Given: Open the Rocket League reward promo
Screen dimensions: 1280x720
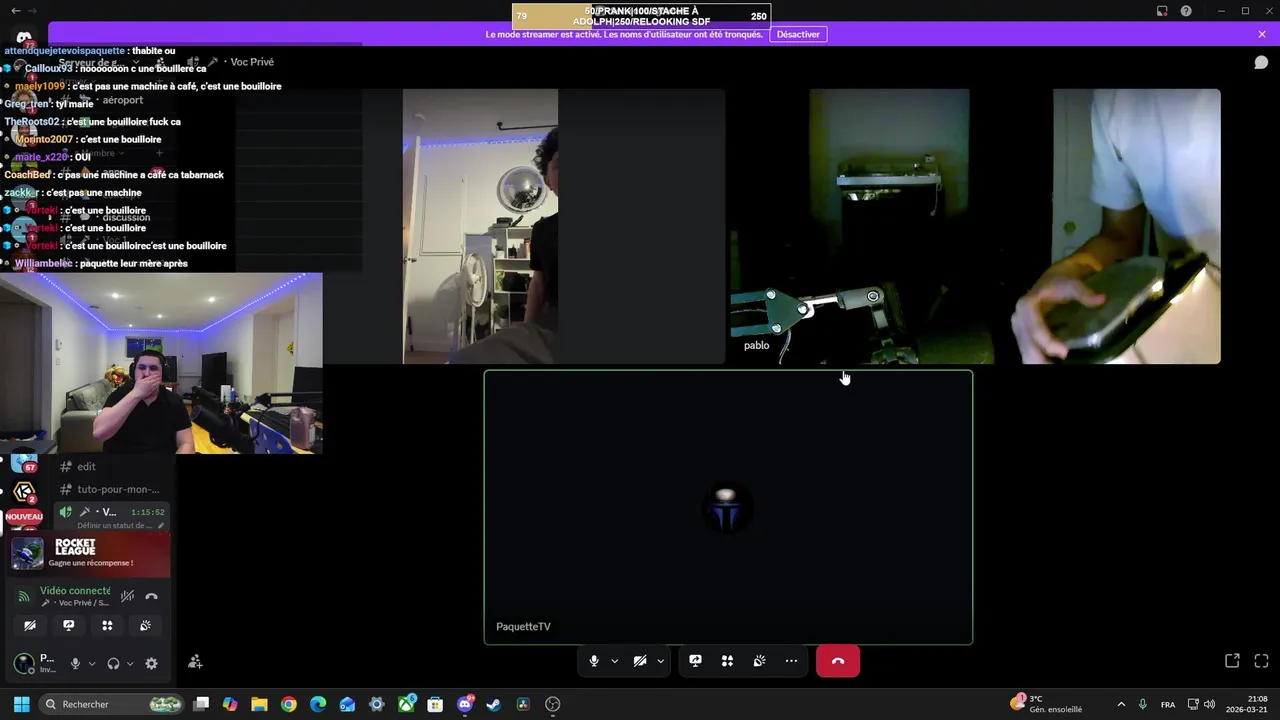Looking at the screenshot, I should [x=90, y=552].
